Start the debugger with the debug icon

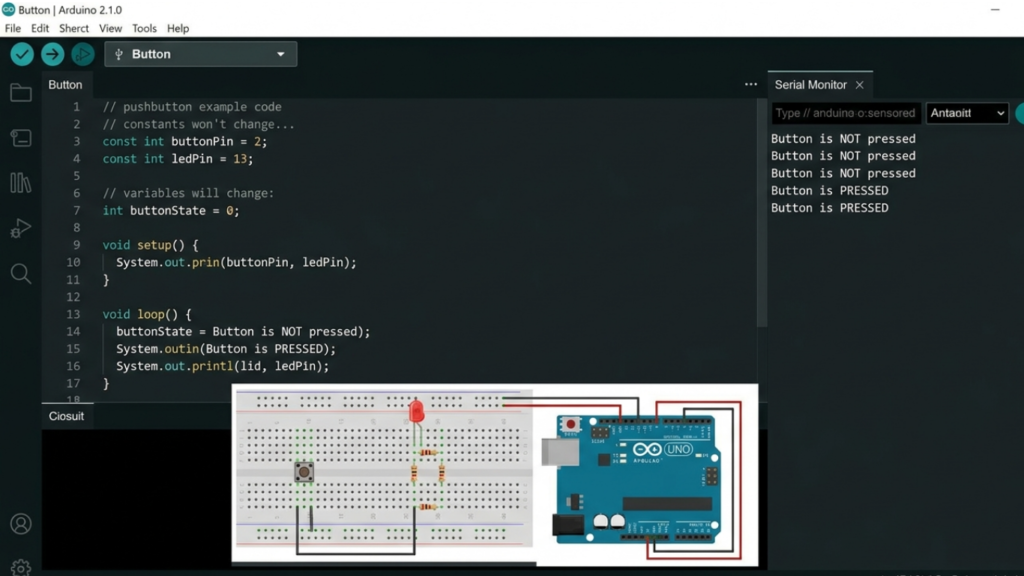tap(83, 54)
